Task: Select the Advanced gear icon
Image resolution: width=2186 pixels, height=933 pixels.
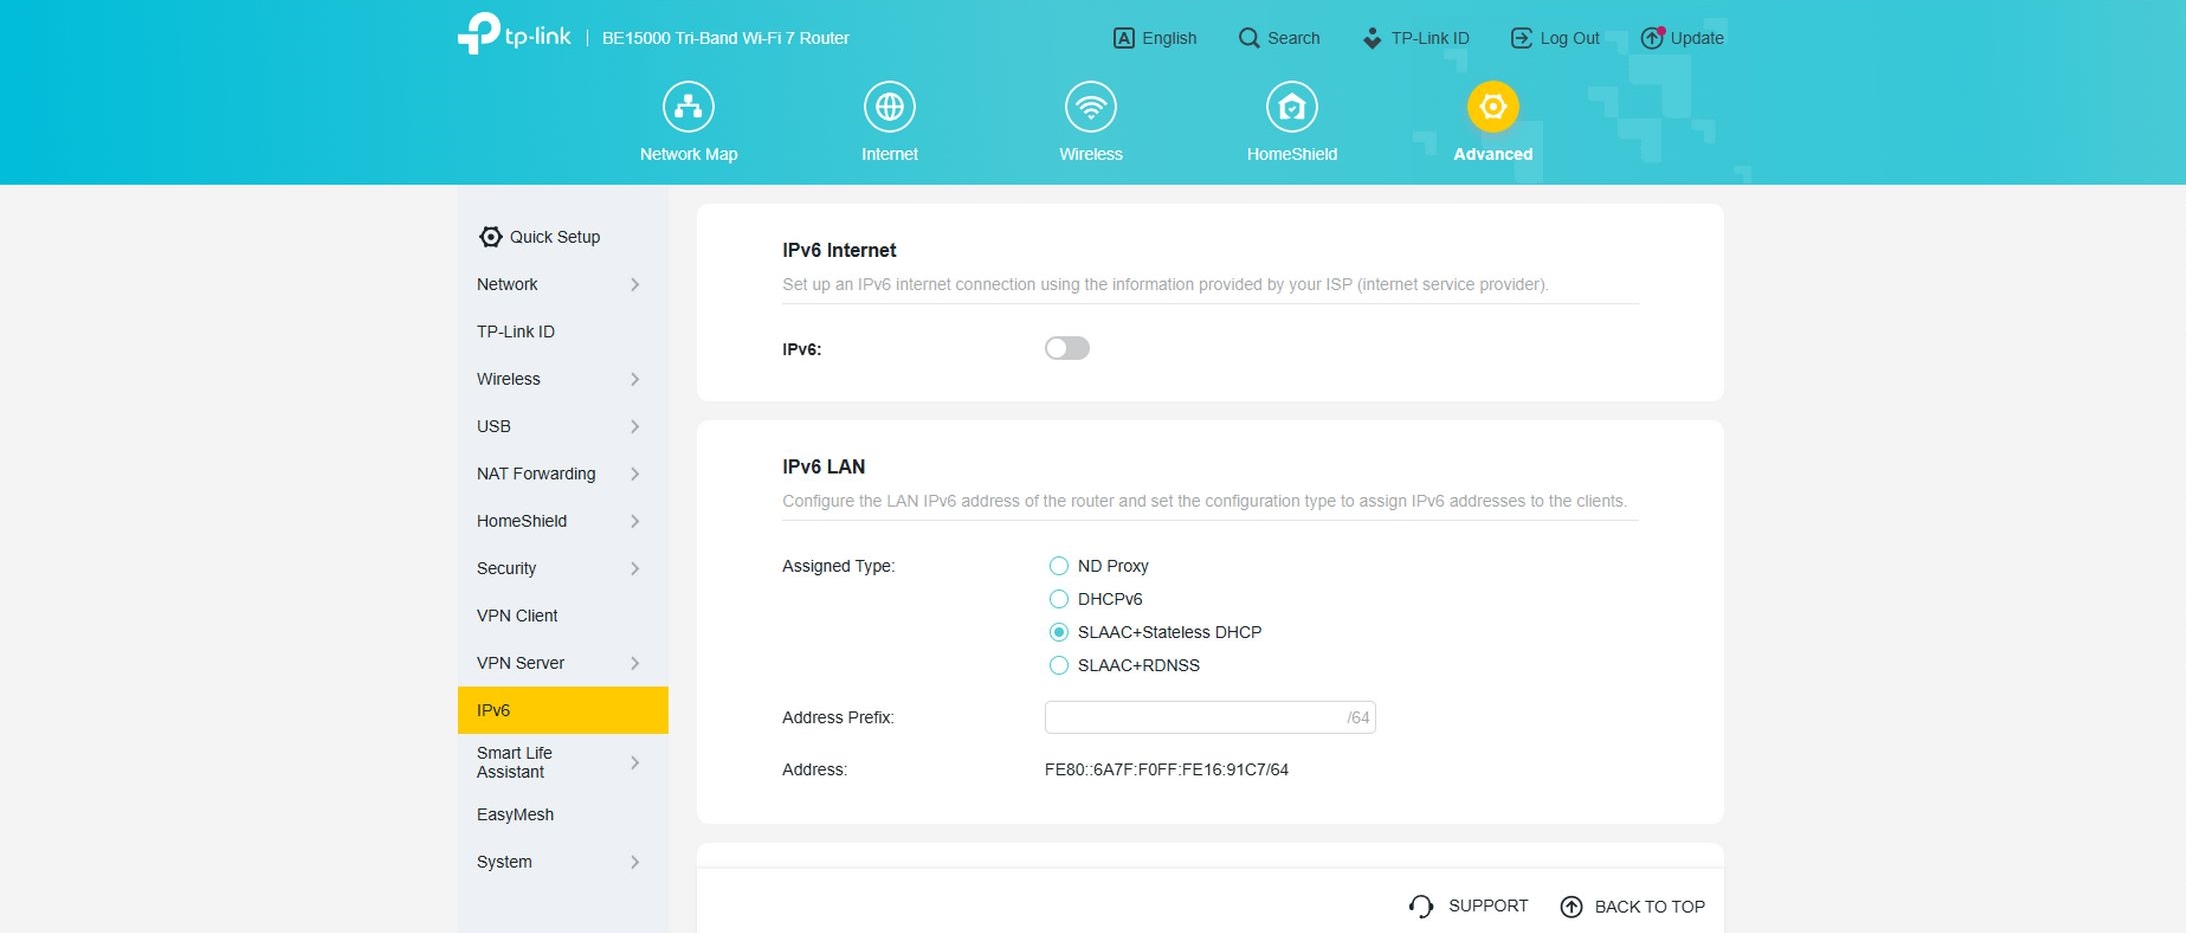Action: tap(1492, 107)
